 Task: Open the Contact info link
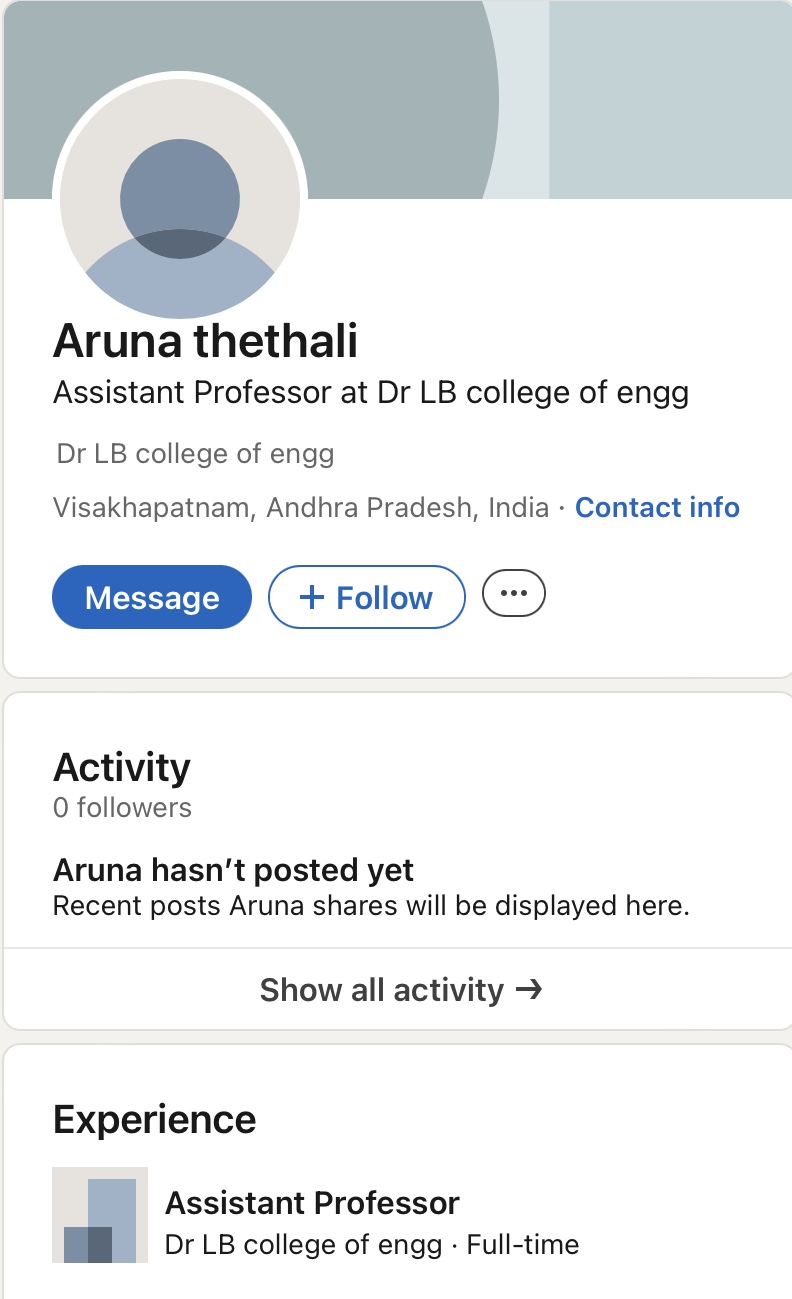click(657, 508)
